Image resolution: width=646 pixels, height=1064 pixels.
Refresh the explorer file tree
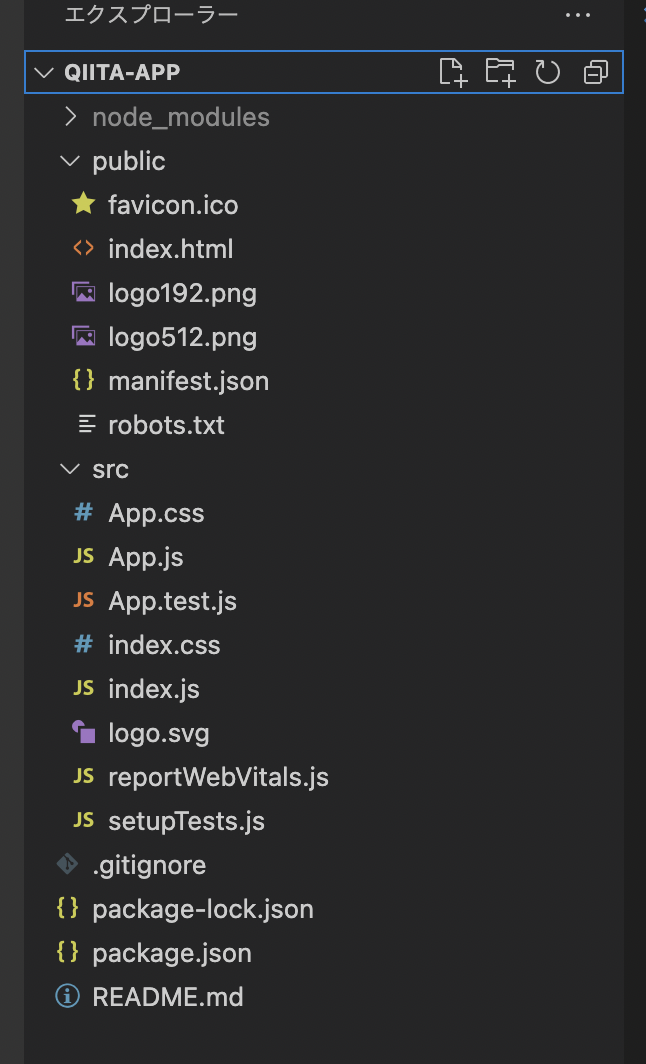(x=547, y=72)
